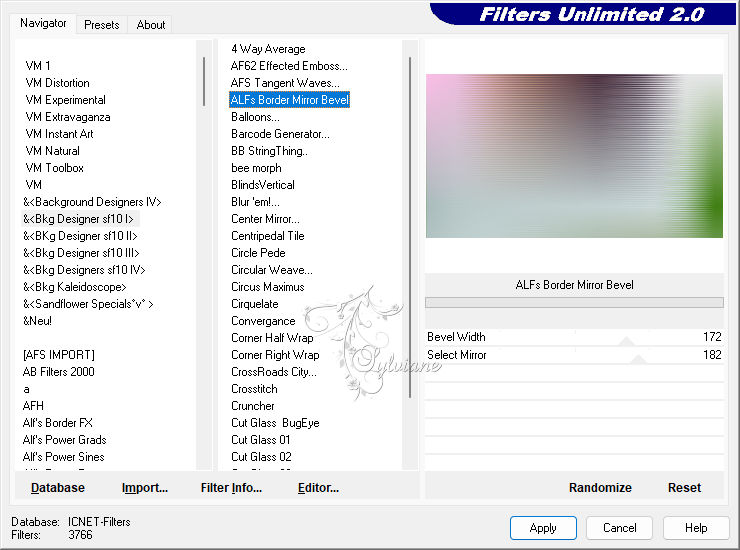The height and width of the screenshot is (550, 740).
Task: Click Import... button
Action: pyautogui.click(x=144, y=488)
